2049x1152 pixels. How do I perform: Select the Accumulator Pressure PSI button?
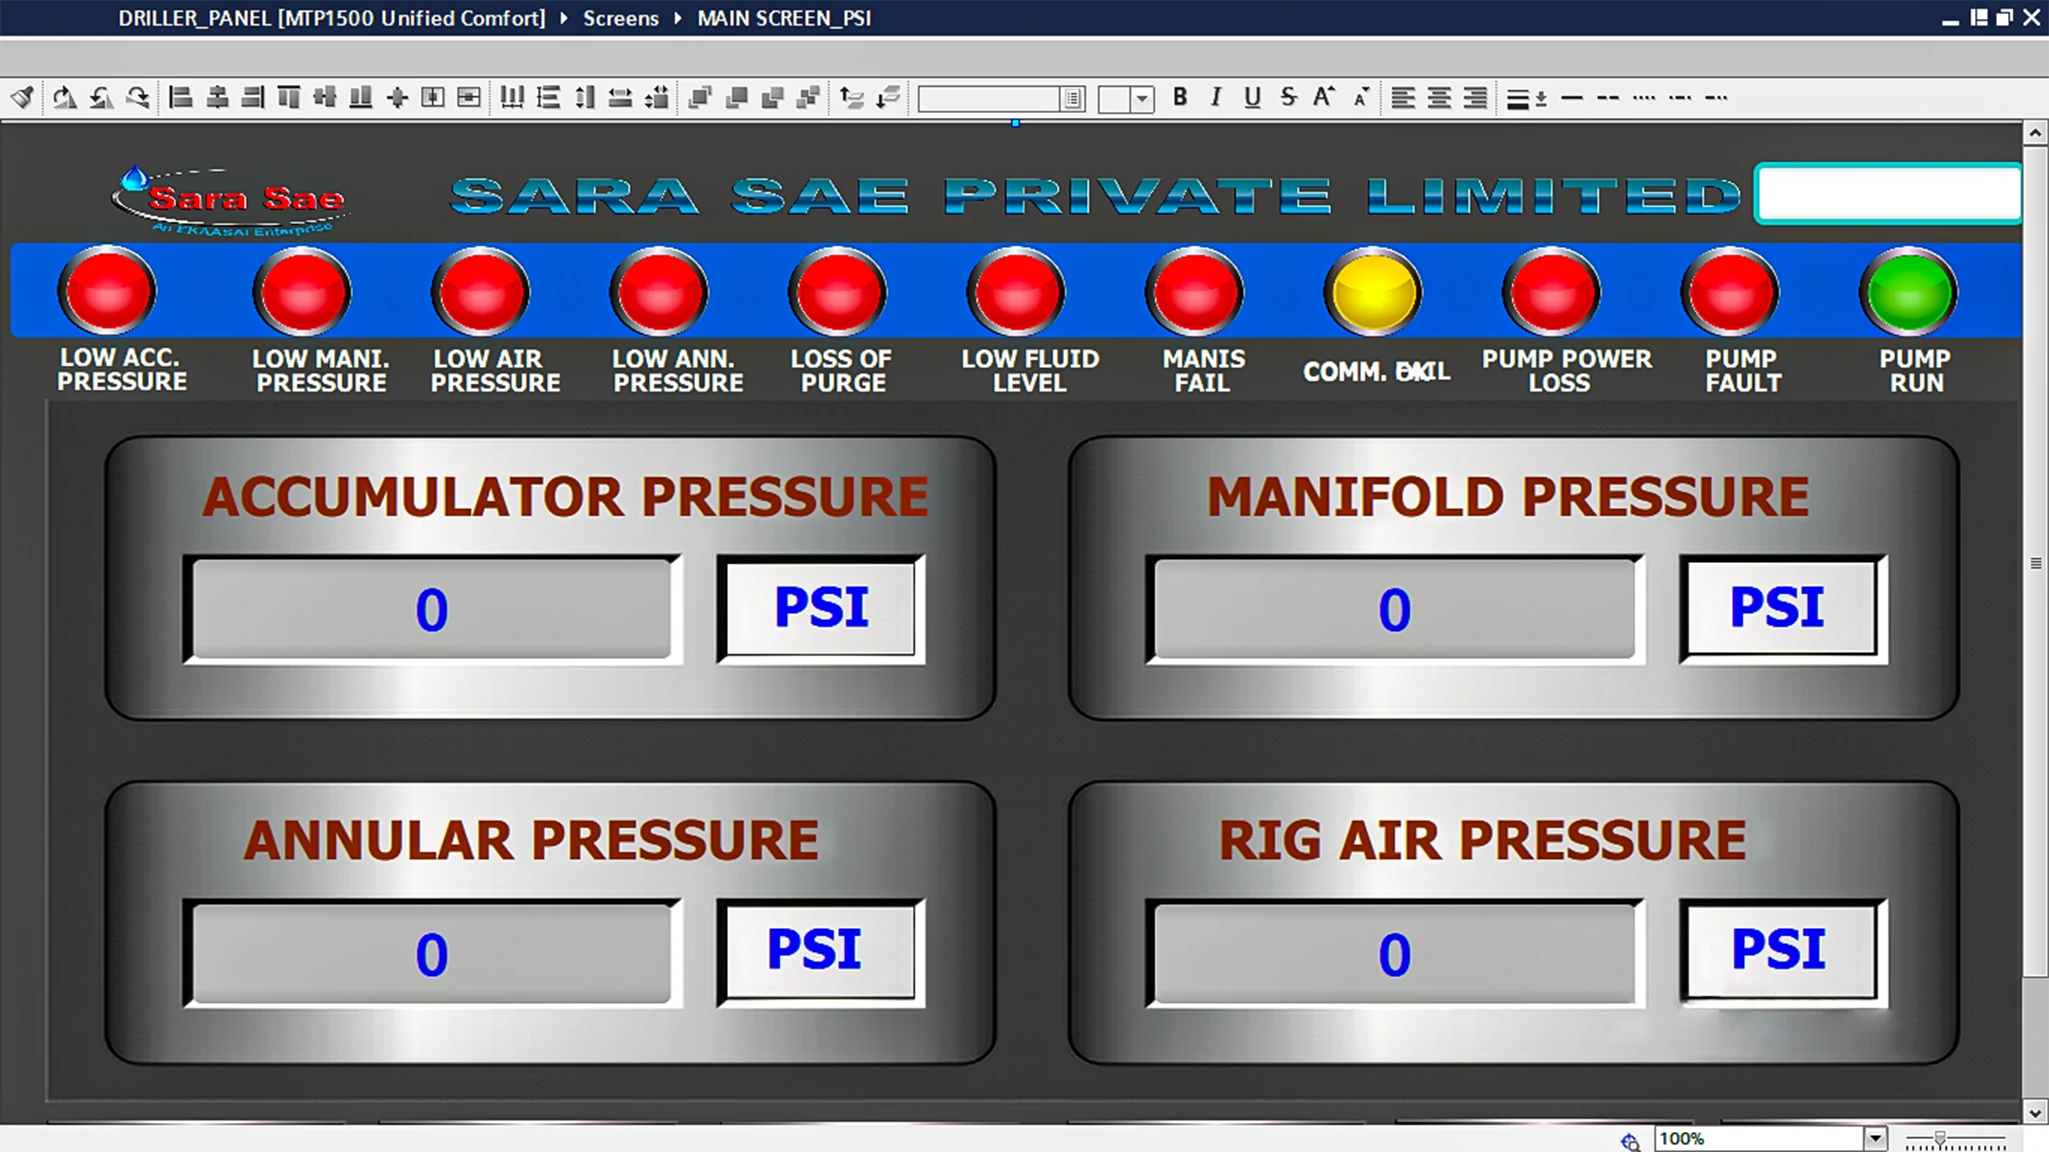coord(820,608)
